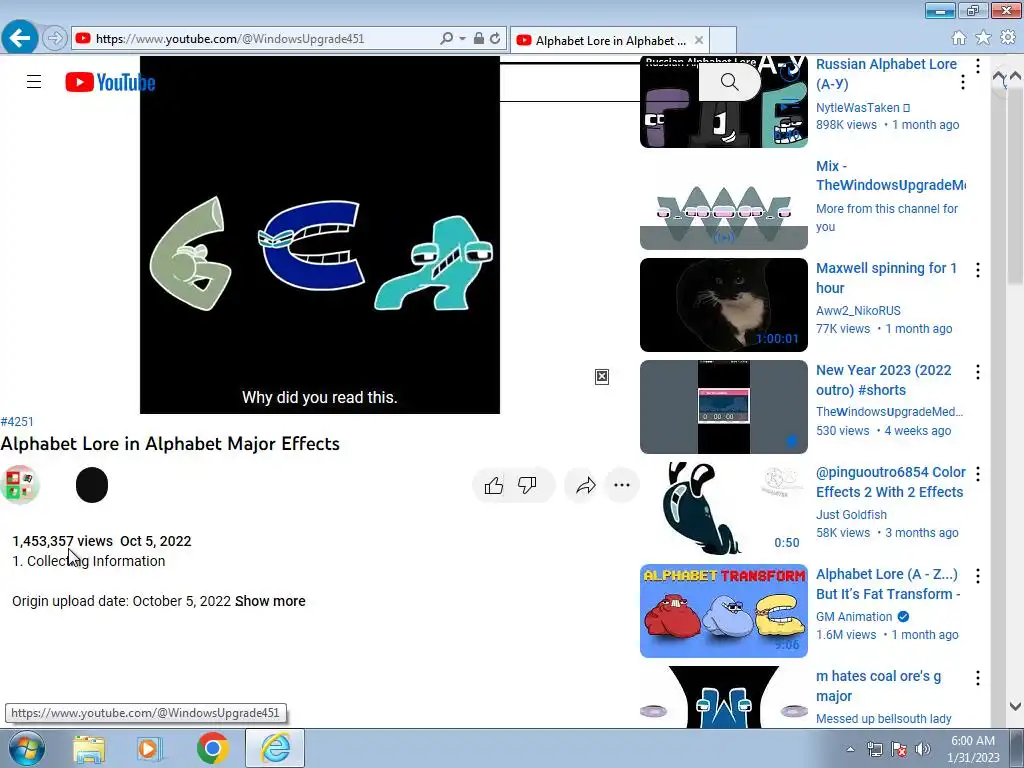
Task: Click the lock security icon in address bar
Action: pos(479,39)
